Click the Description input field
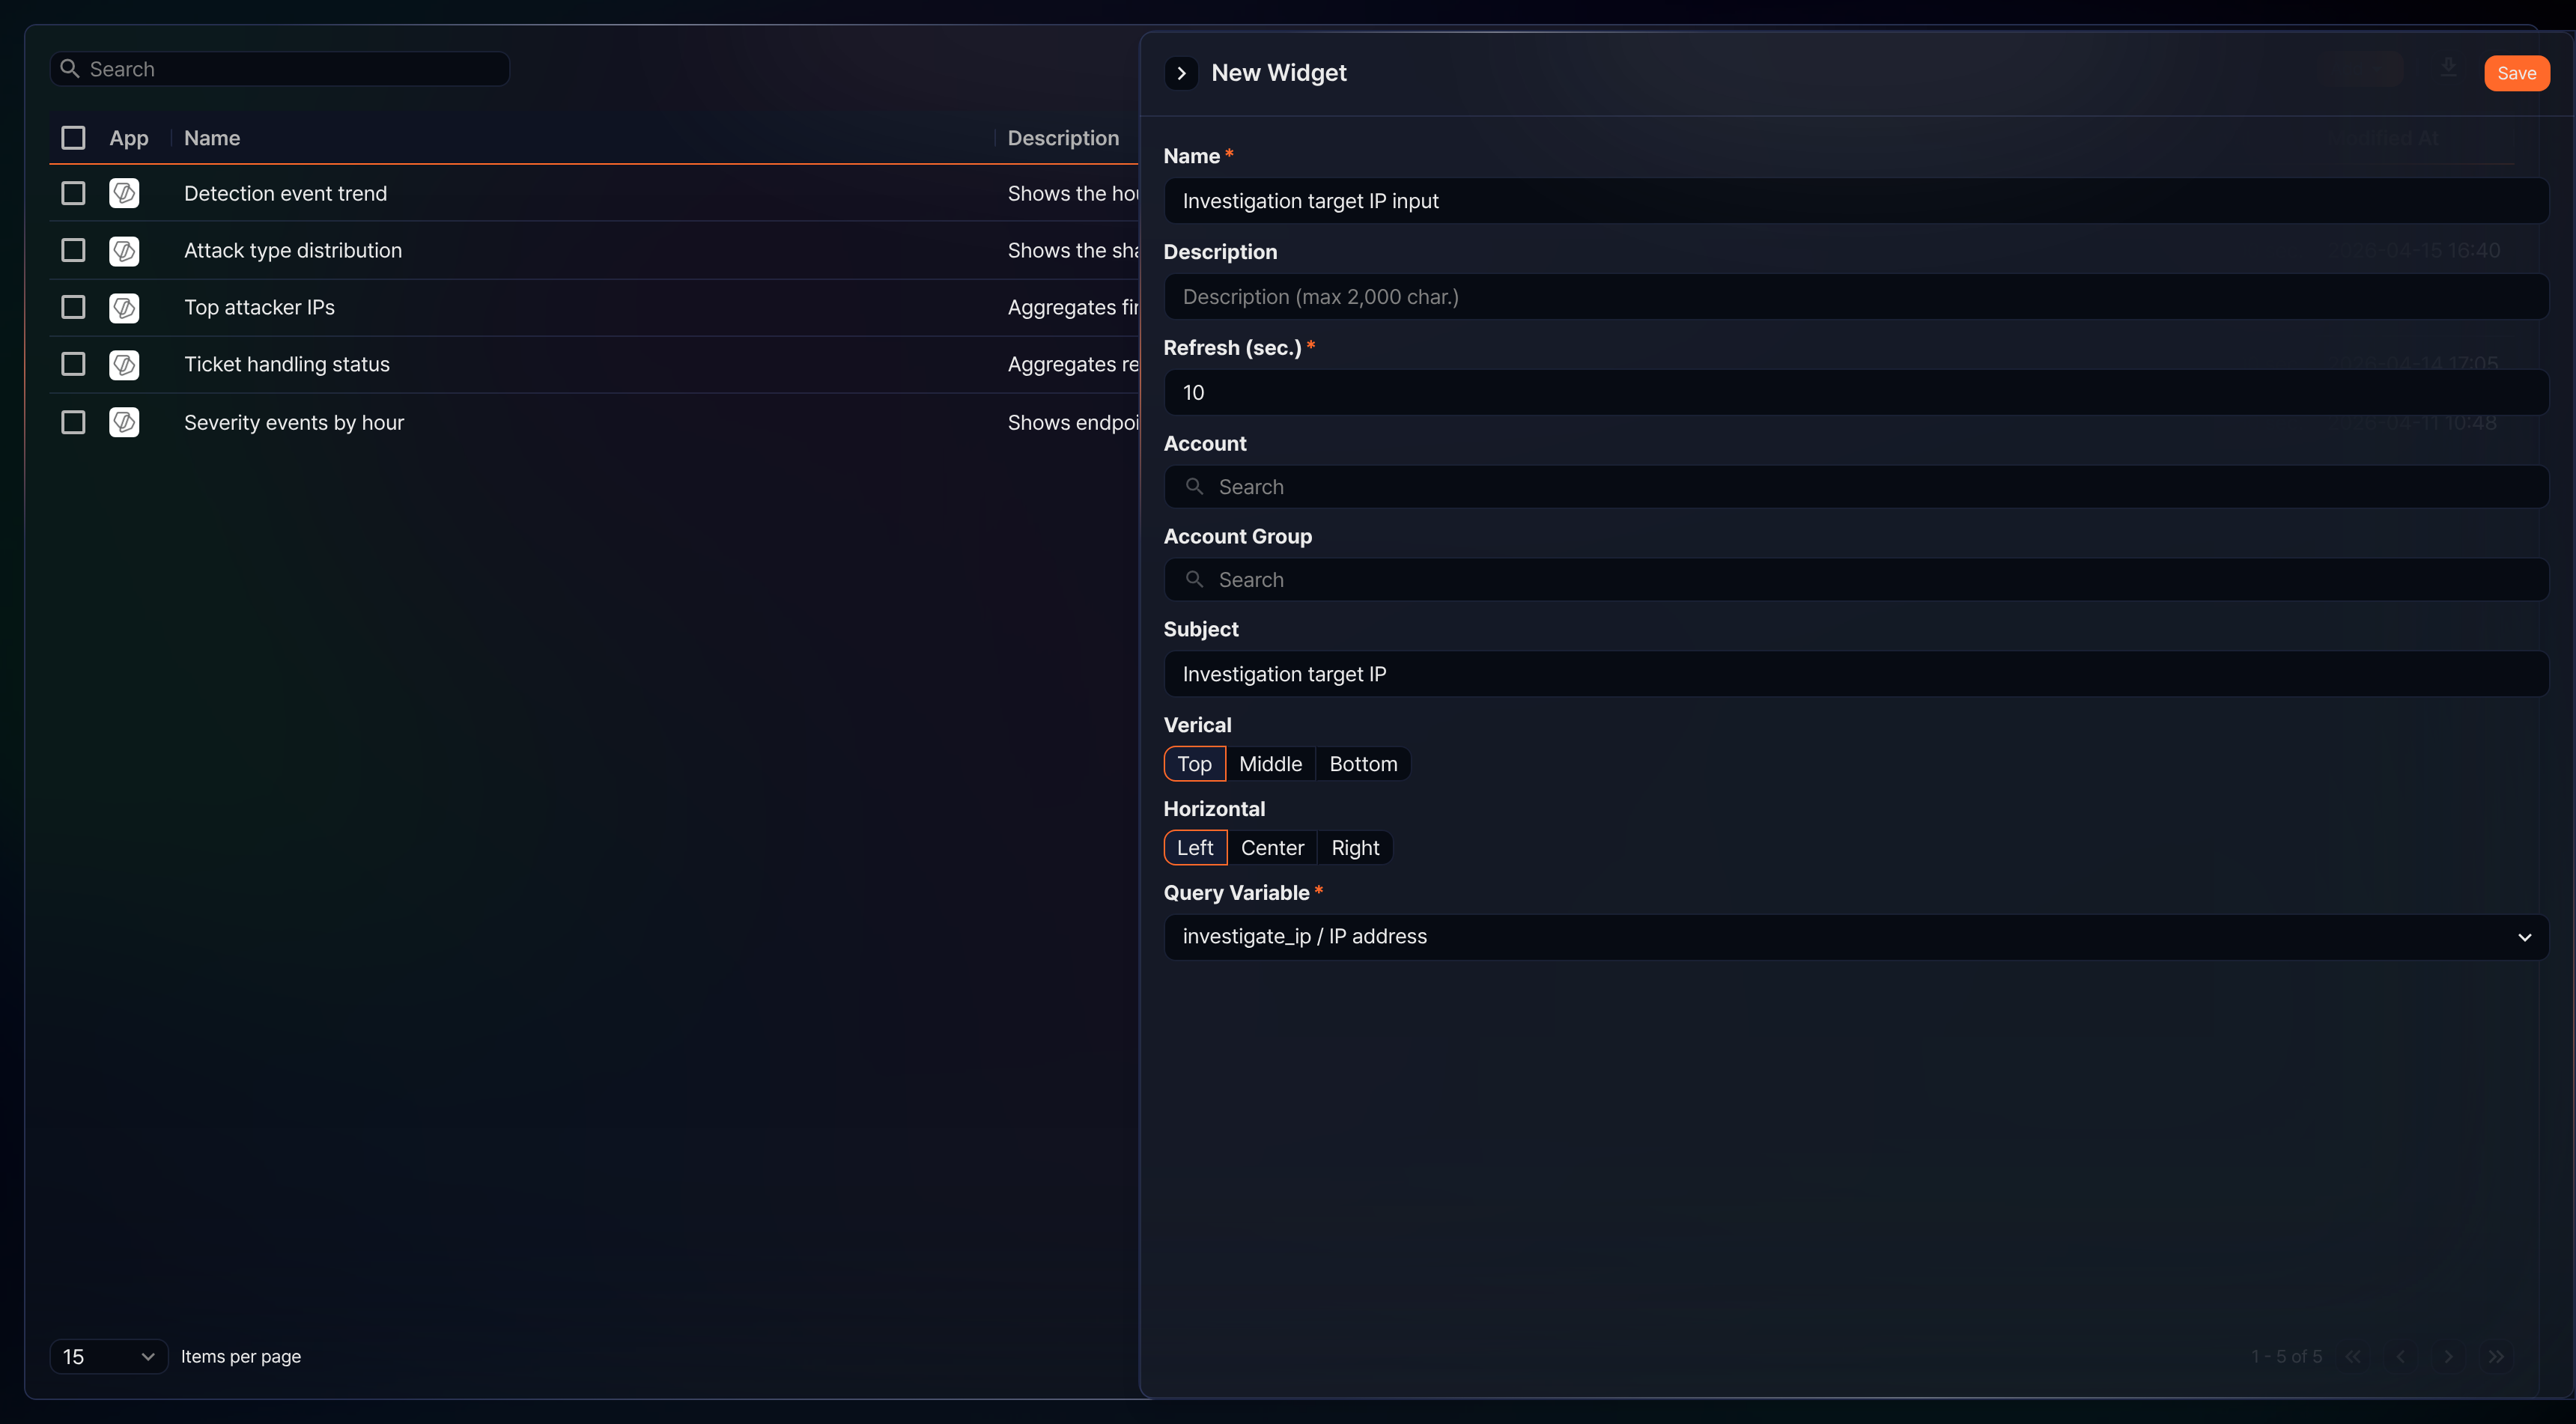Image resolution: width=2576 pixels, height=1424 pixels. (x=1856, y=297)
